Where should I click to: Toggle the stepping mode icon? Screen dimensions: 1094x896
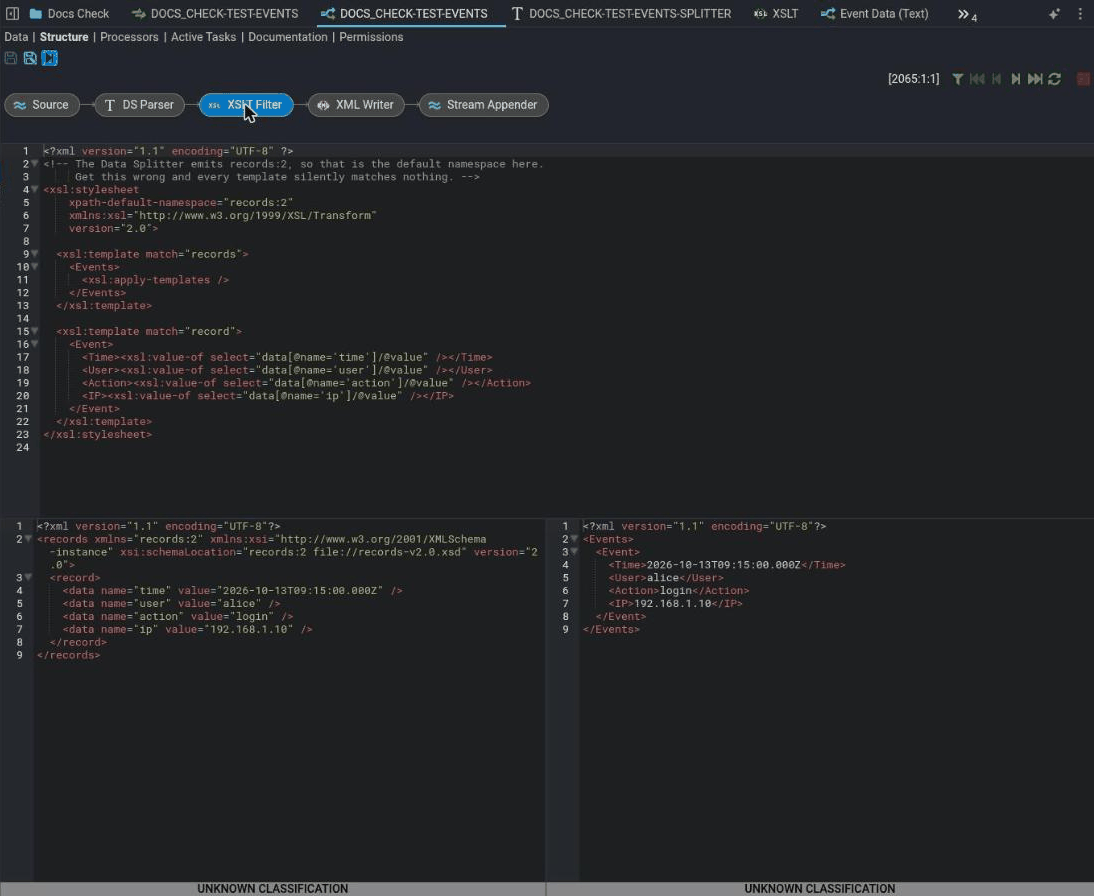tap(50, 58)
